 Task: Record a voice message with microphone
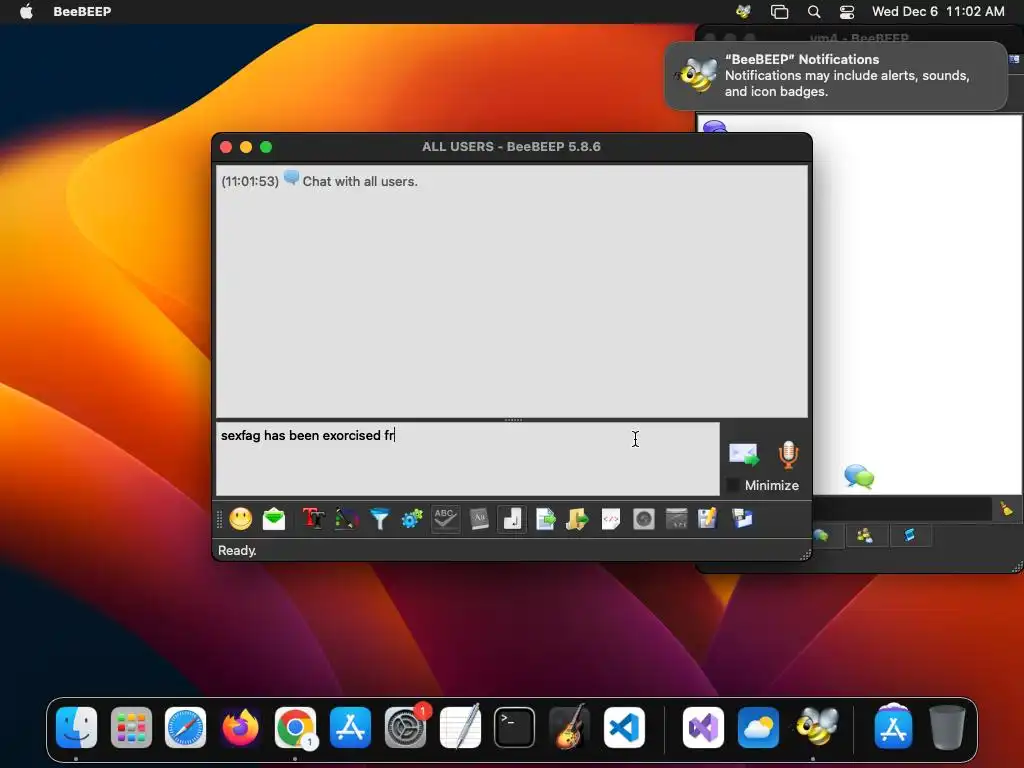788,455
